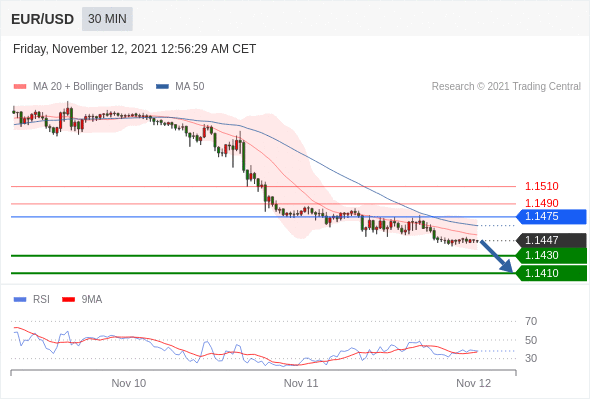Toggle the MA 50 legend label

click(190, 87)
